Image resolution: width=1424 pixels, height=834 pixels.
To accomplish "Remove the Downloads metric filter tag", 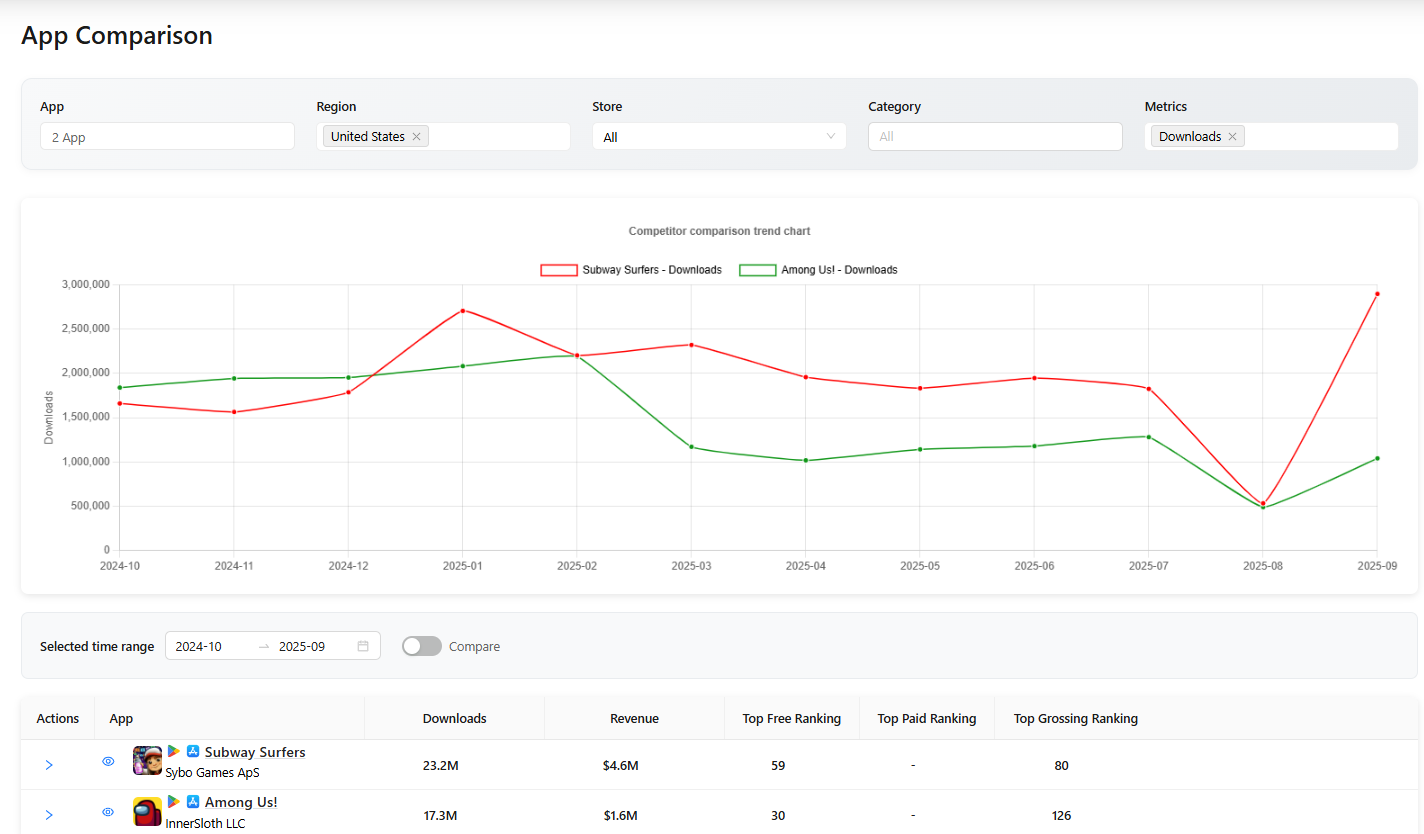I will [x=1233, y=136].
